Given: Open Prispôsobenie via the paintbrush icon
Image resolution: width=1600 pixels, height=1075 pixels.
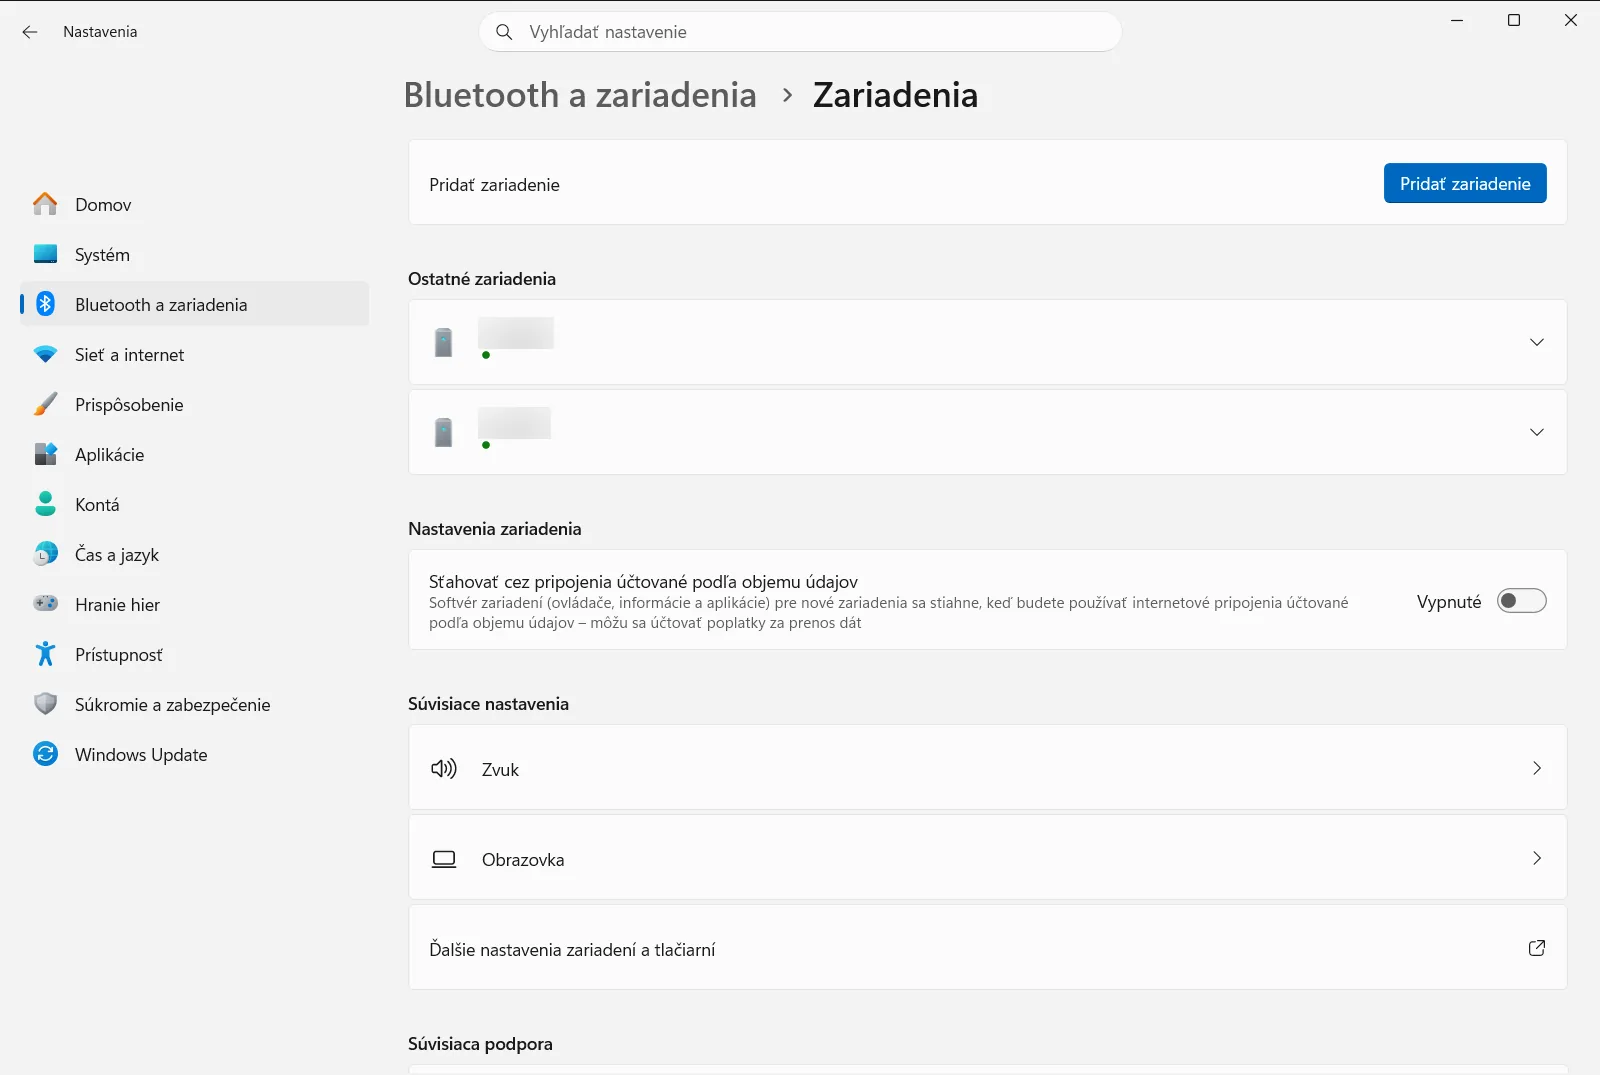Looking at the screenshot, I should 45,404.
